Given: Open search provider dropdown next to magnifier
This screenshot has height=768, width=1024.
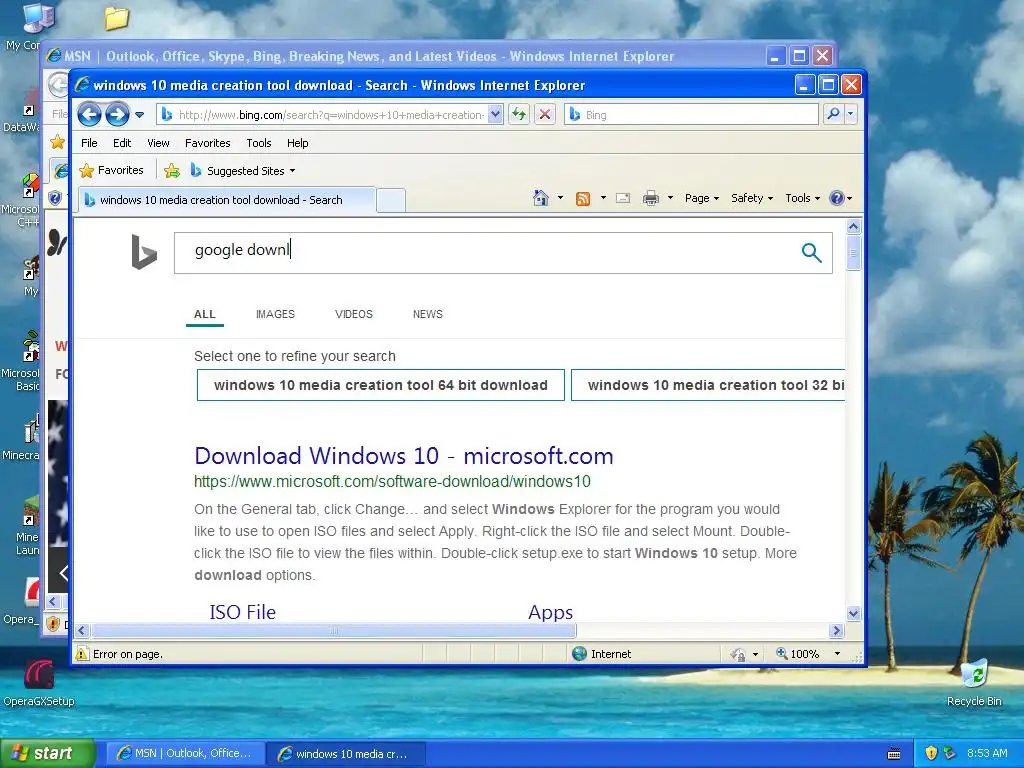Looking at the screenshot, I should tap(850, 114).
